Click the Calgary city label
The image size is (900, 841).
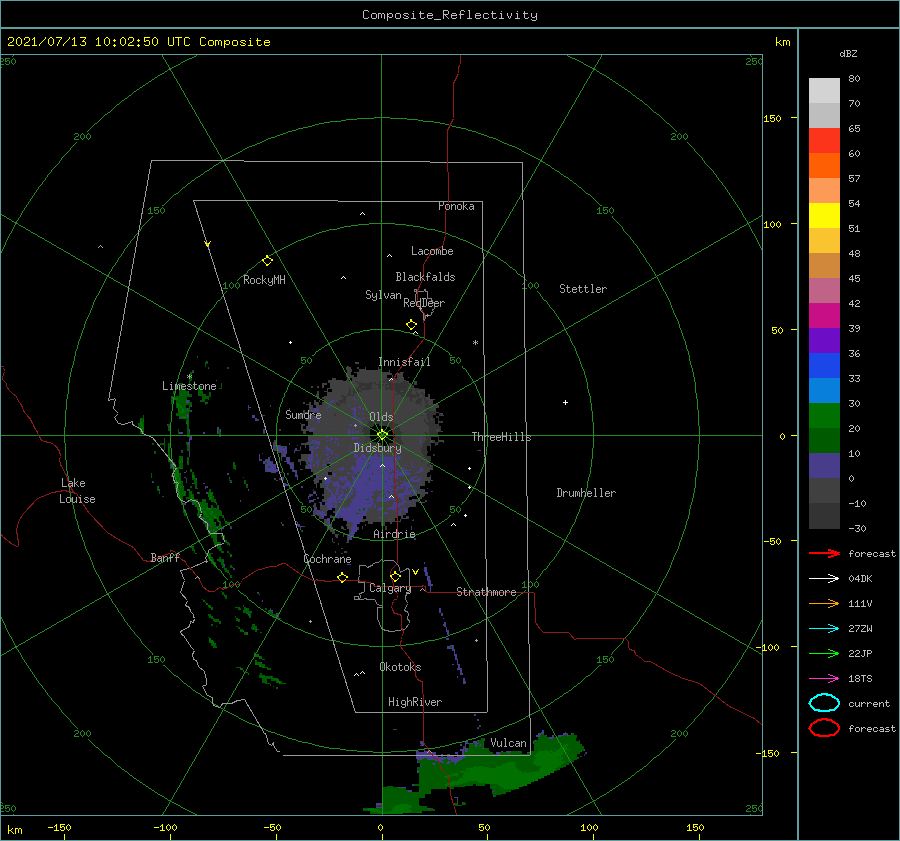tap(390, 588)
